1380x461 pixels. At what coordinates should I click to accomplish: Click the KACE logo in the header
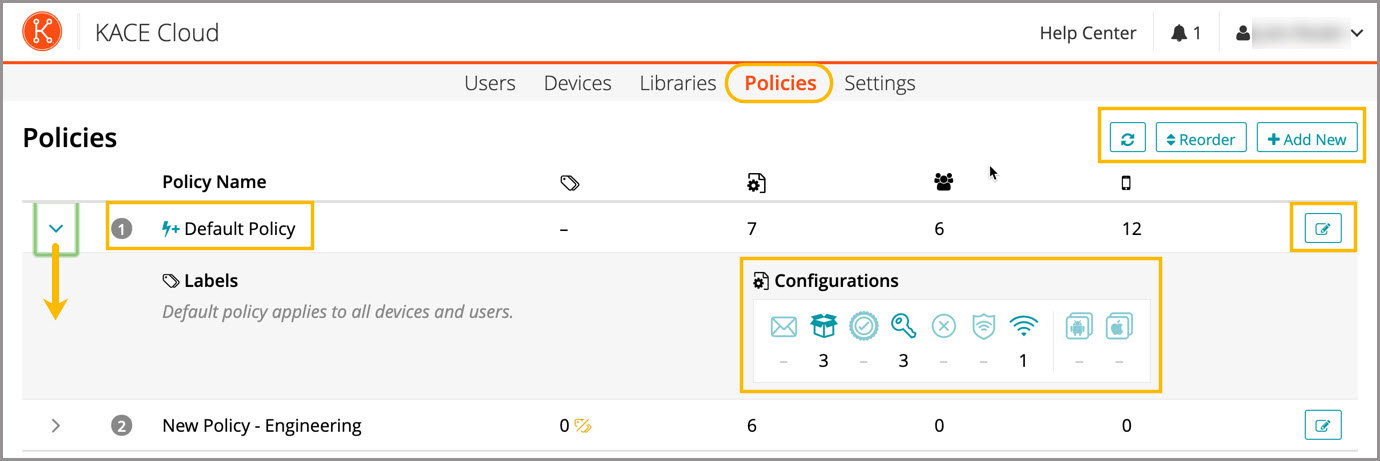point(42,32)
